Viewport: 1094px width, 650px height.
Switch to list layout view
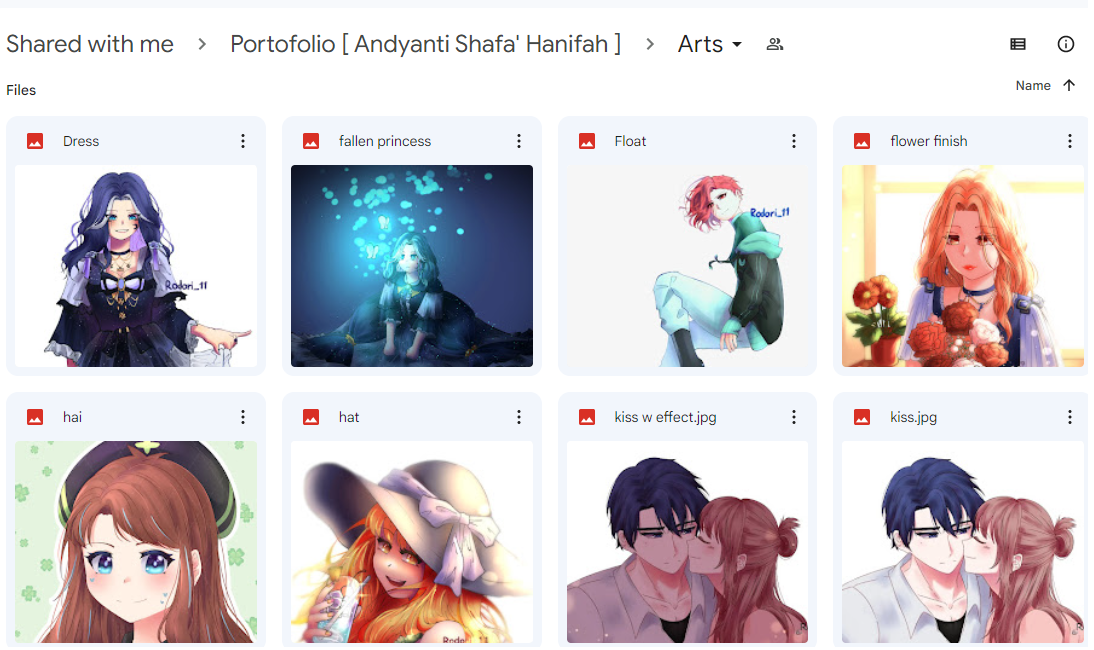click(1017, 44)
